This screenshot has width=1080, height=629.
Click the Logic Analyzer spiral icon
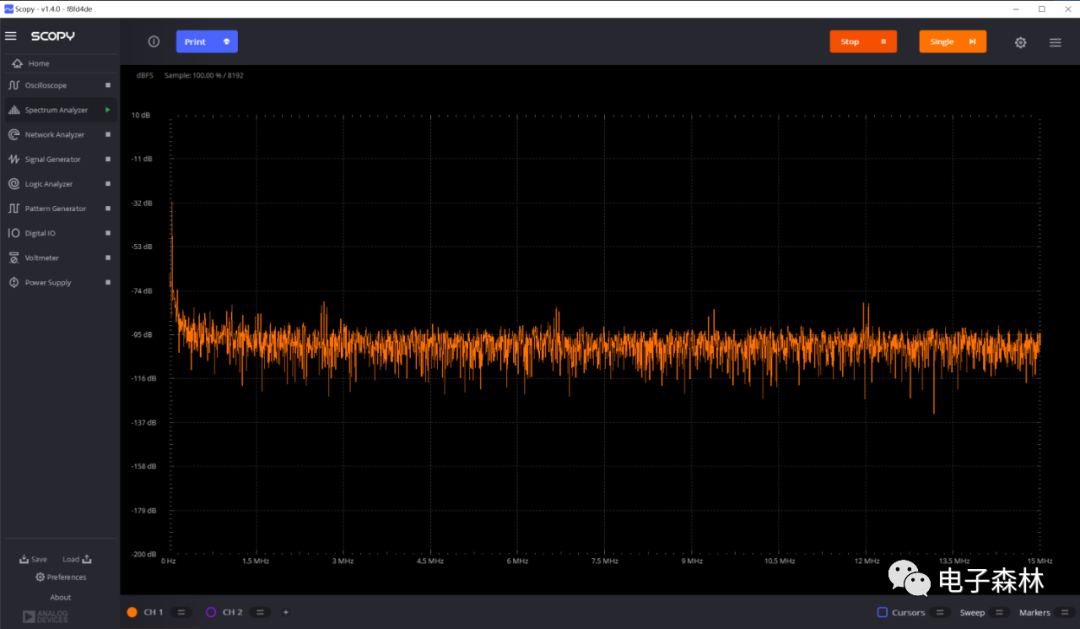click(14, 184)
